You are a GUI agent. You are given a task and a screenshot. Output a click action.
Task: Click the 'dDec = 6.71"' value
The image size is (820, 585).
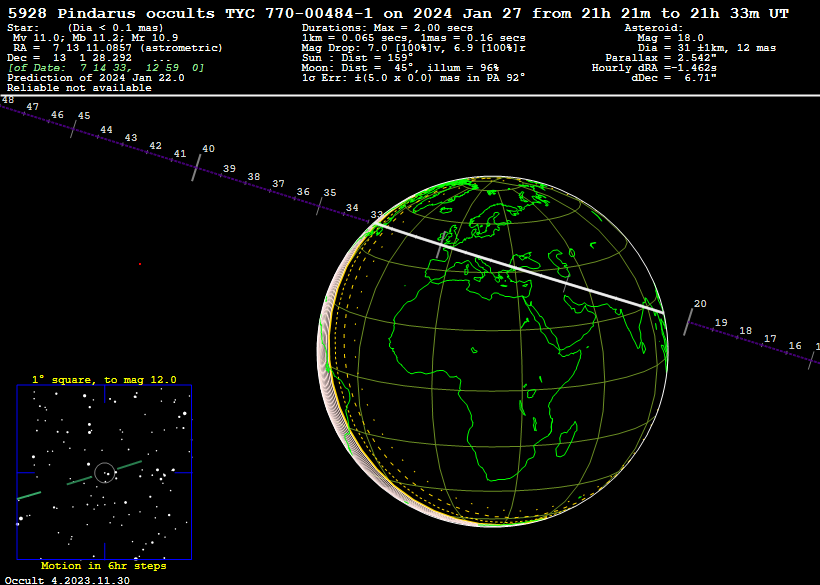[674, 78]
